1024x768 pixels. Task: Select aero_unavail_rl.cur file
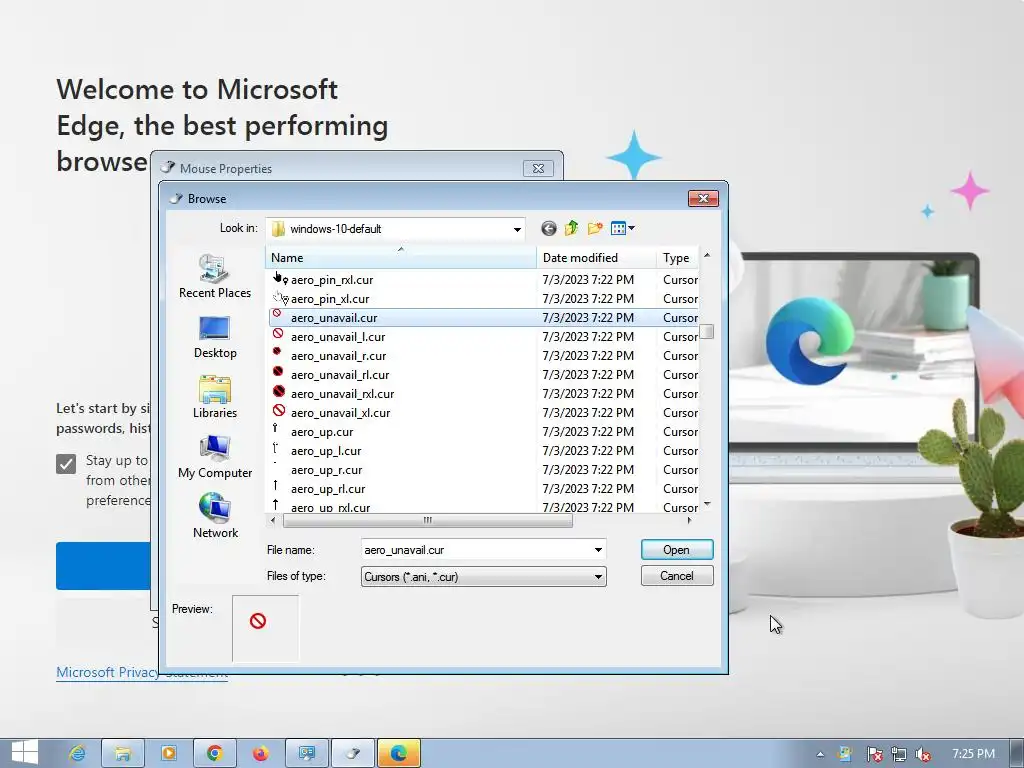click(484, 374)
